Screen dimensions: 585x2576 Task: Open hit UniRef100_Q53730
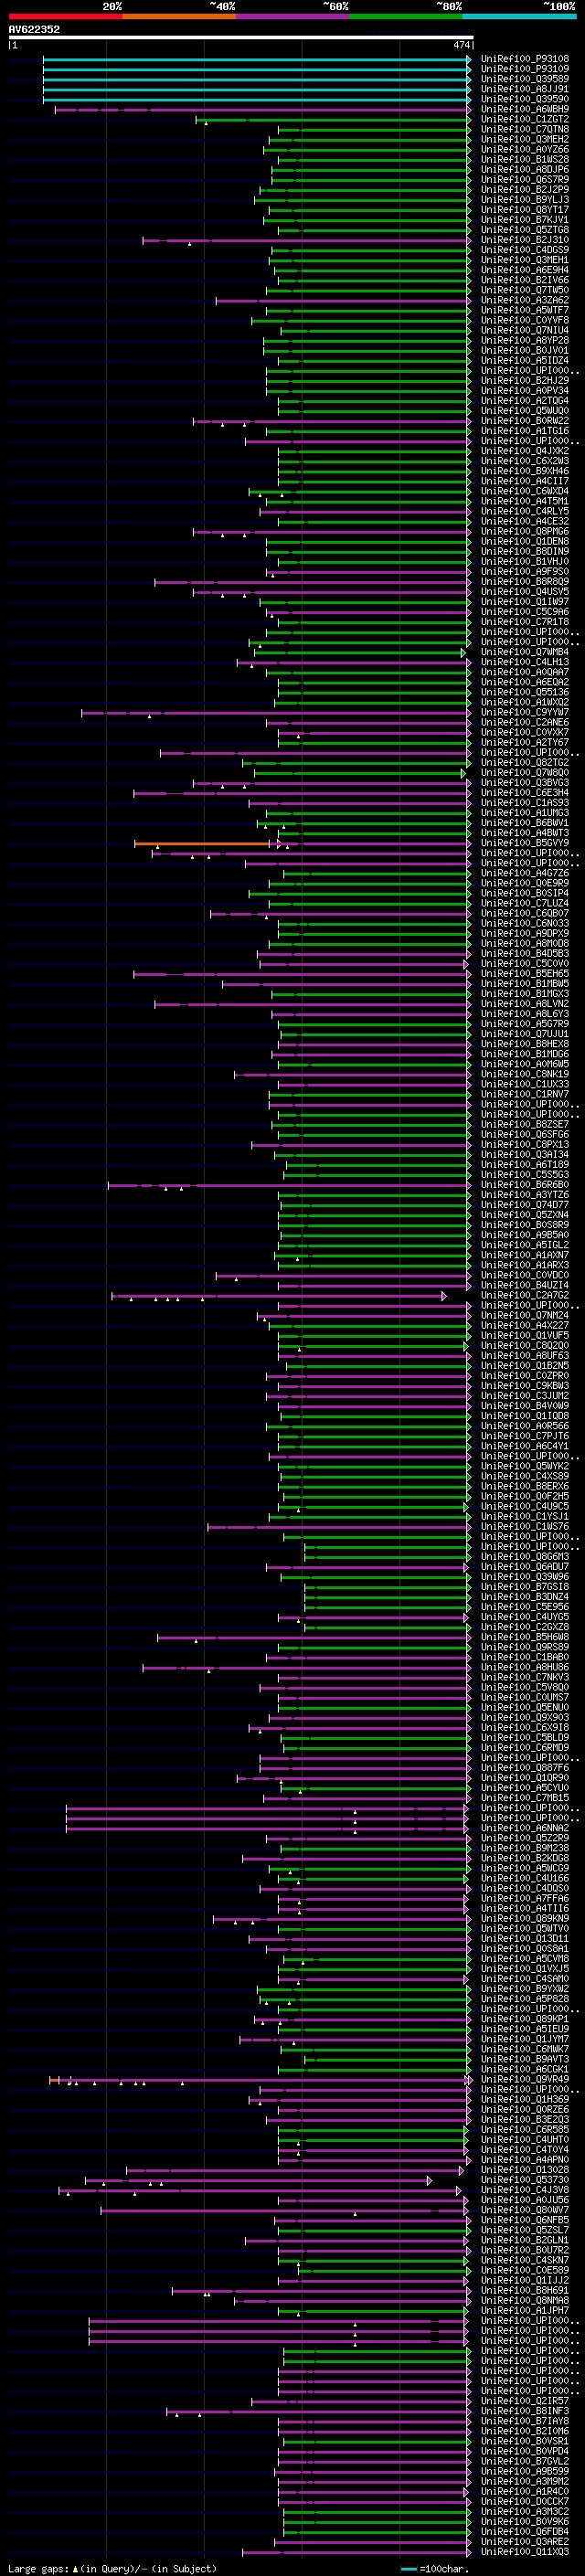(x=525, y=2180)
